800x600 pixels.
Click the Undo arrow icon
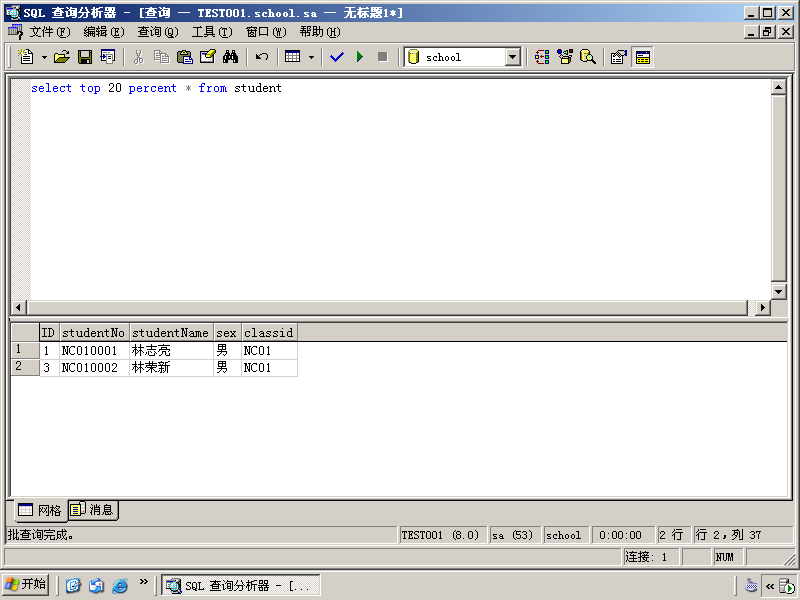click(x=262, y=57)
